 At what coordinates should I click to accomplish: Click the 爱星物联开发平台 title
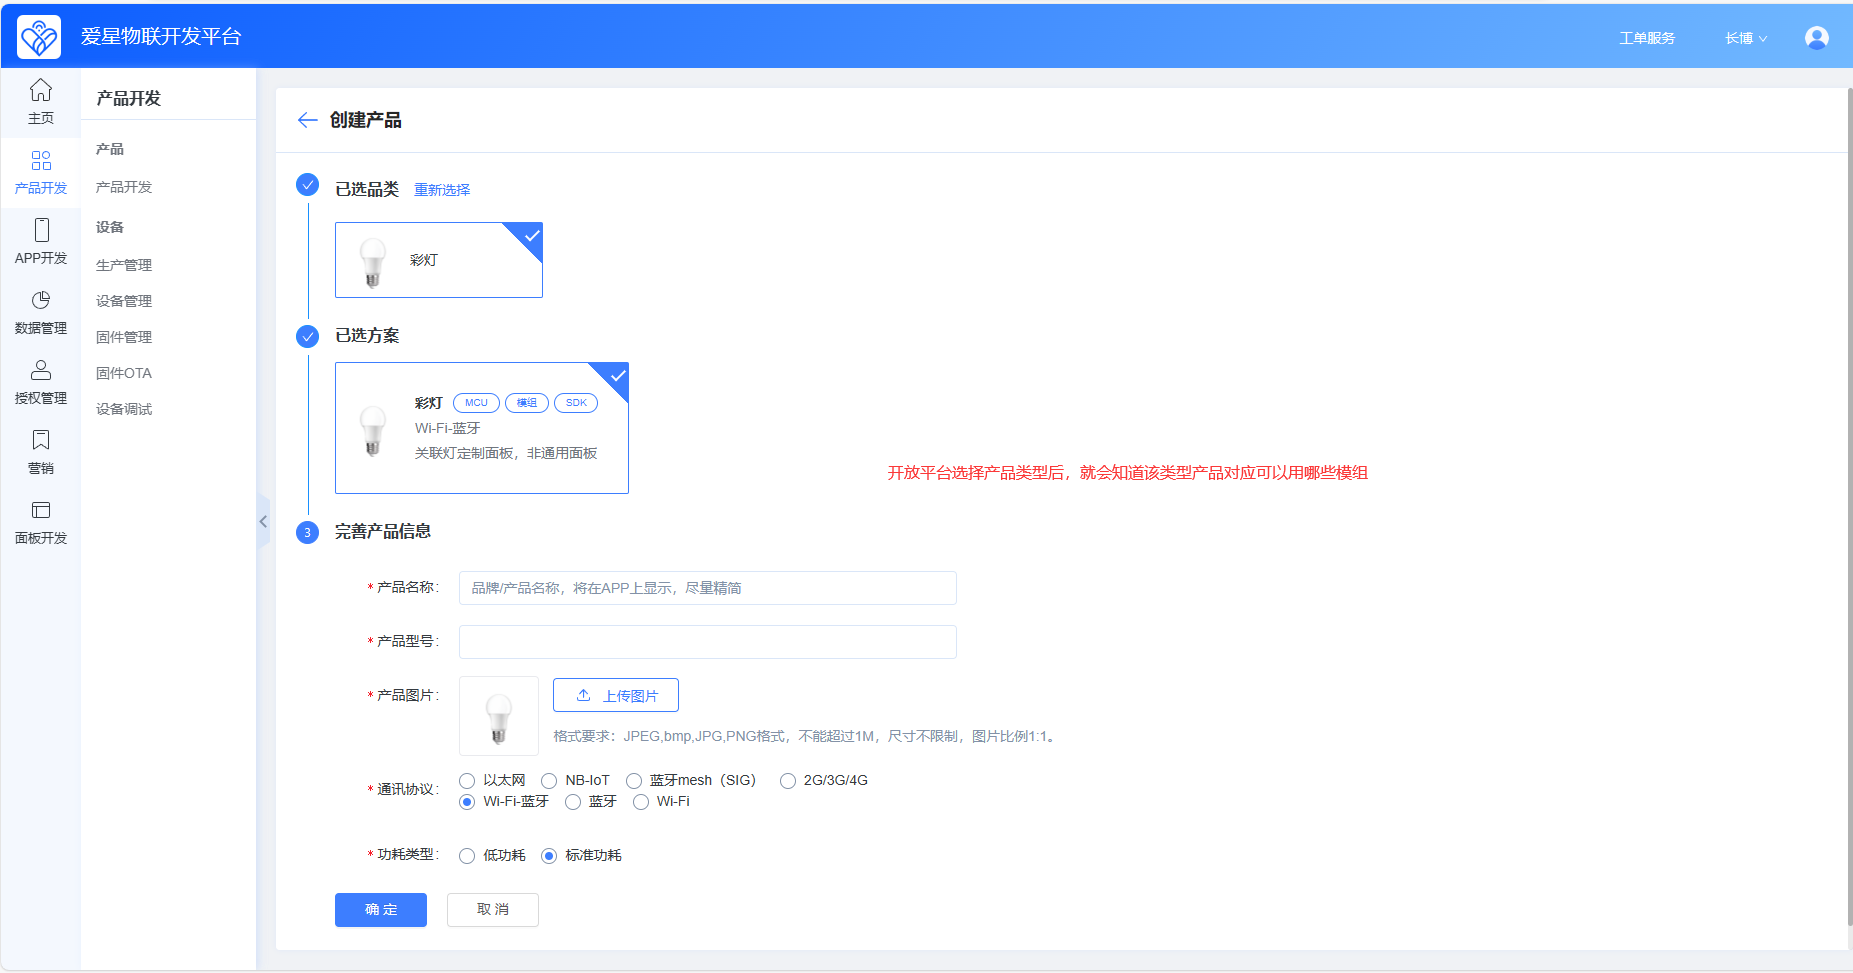[x=161, y=37]
